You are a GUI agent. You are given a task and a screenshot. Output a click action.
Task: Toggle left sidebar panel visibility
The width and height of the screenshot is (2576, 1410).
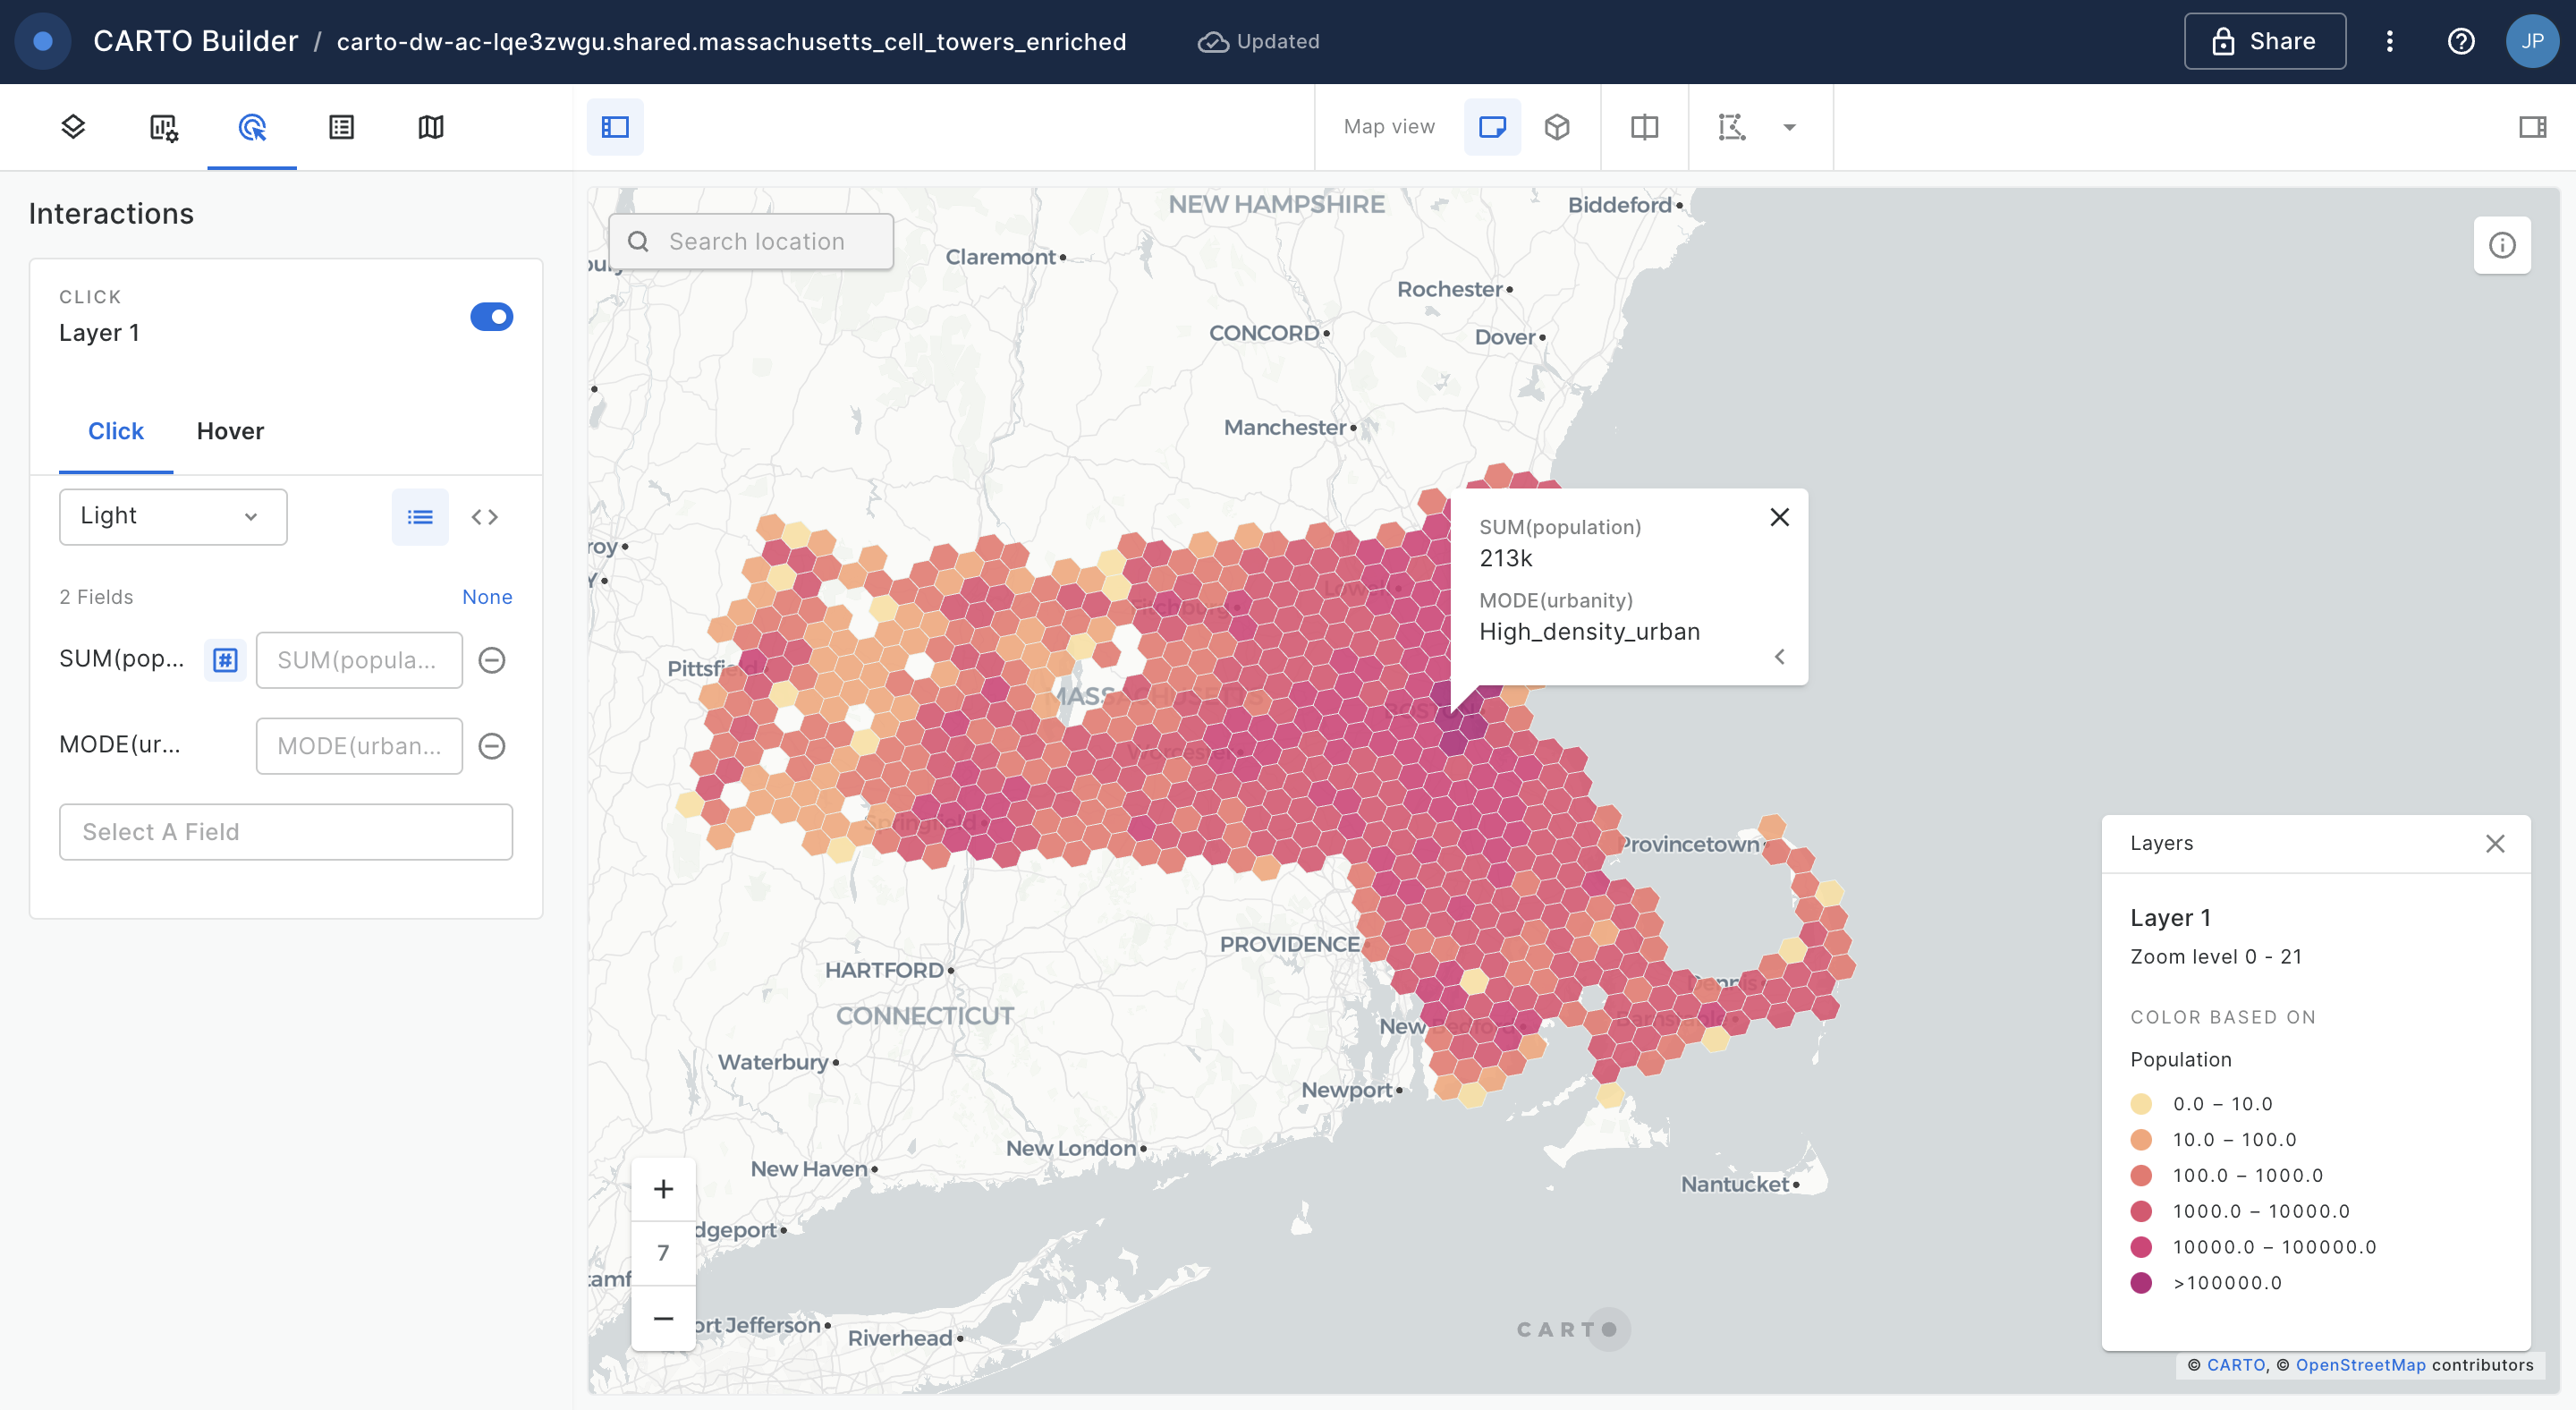tap(615, 127)
